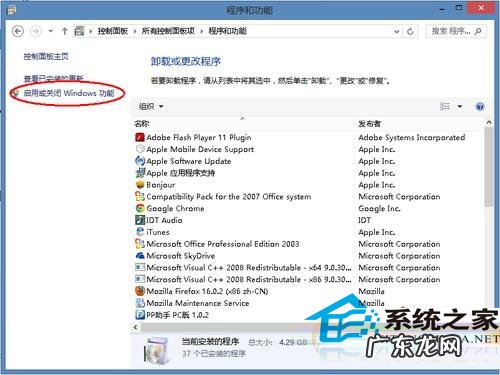The height and width of the screenshot is (375, 500).
Task: Click the PP助手 PC版 icon
Action: tap(140, 315)
